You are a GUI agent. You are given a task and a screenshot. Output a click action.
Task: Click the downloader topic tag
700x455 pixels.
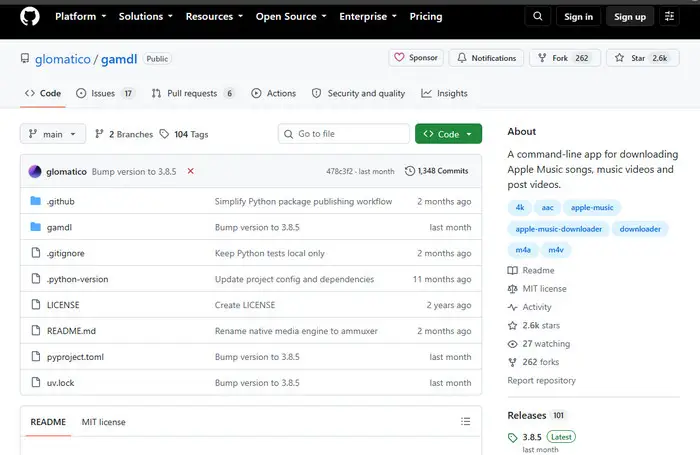point(640,229)
